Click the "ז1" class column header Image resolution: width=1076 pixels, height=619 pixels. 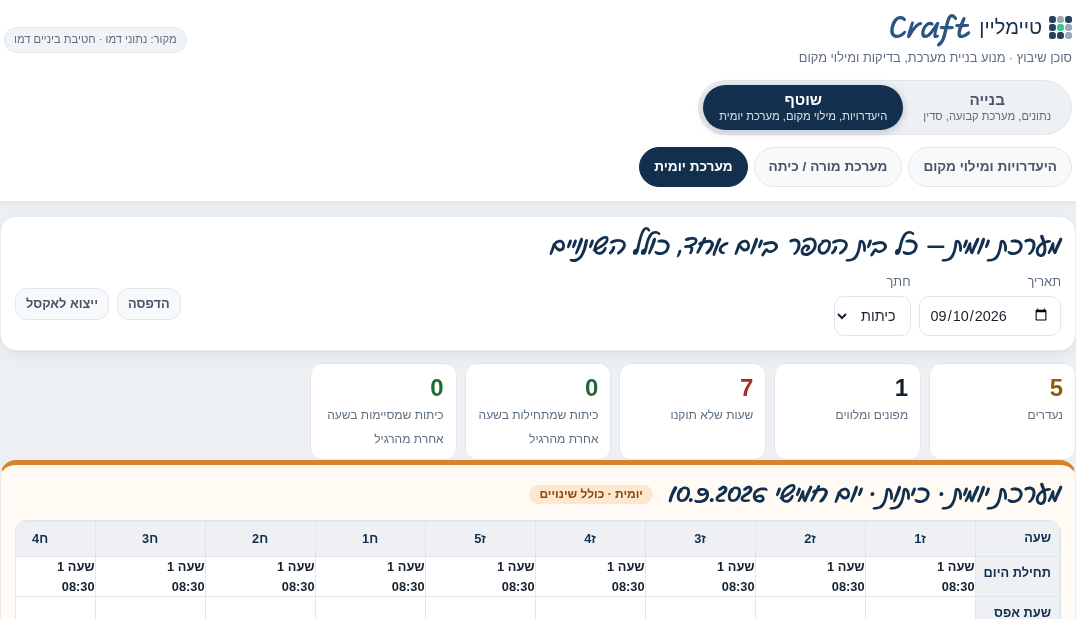pyautogui.click(x=920, y=539)
